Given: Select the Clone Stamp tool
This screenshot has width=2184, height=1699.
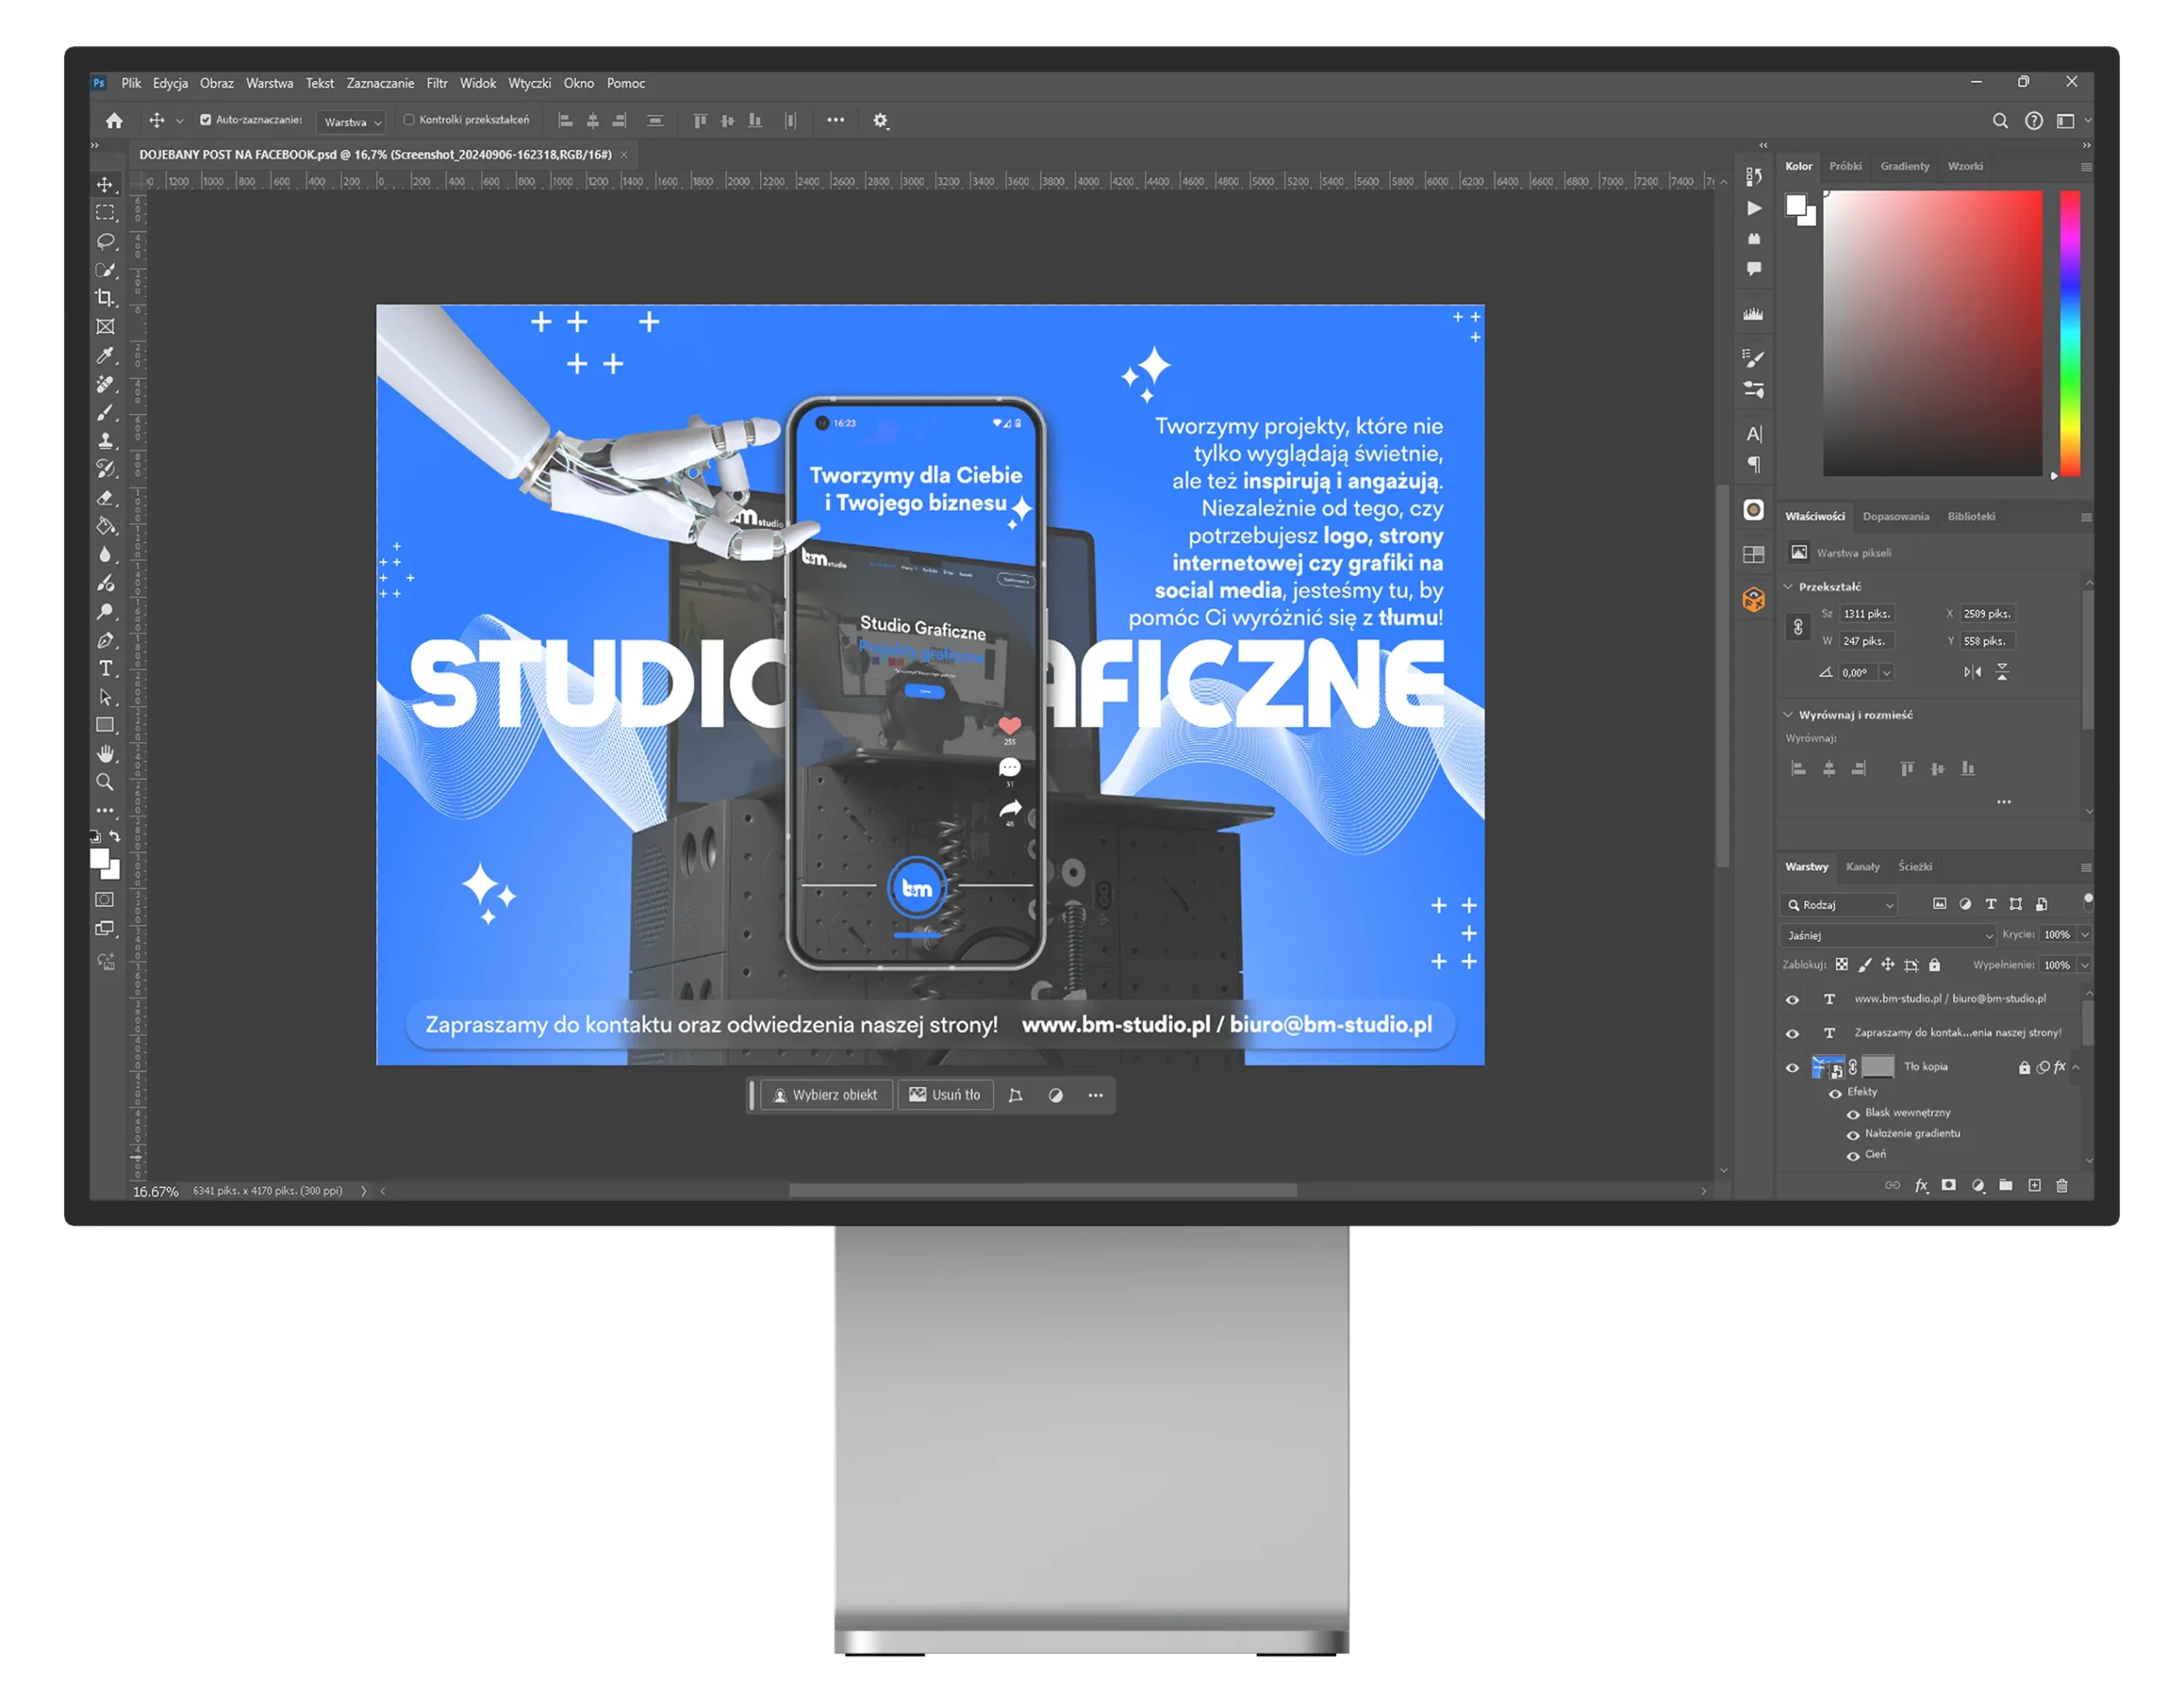Looking at the screenshot, I should [105, 440].
